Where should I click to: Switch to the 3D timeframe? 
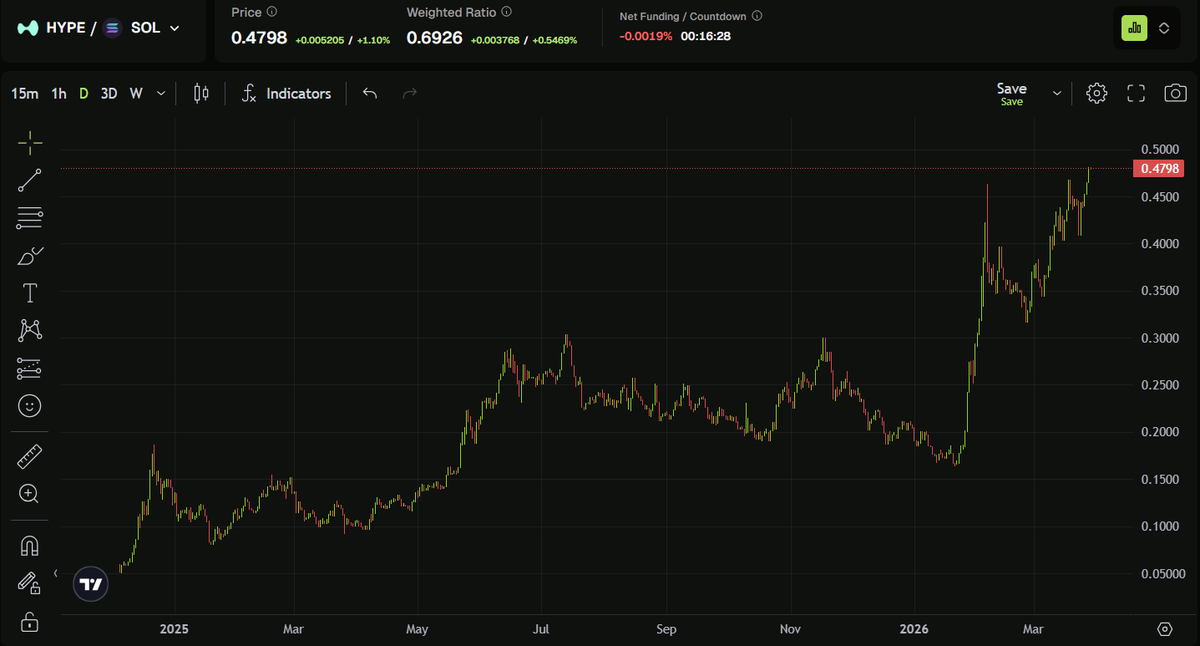109,93
